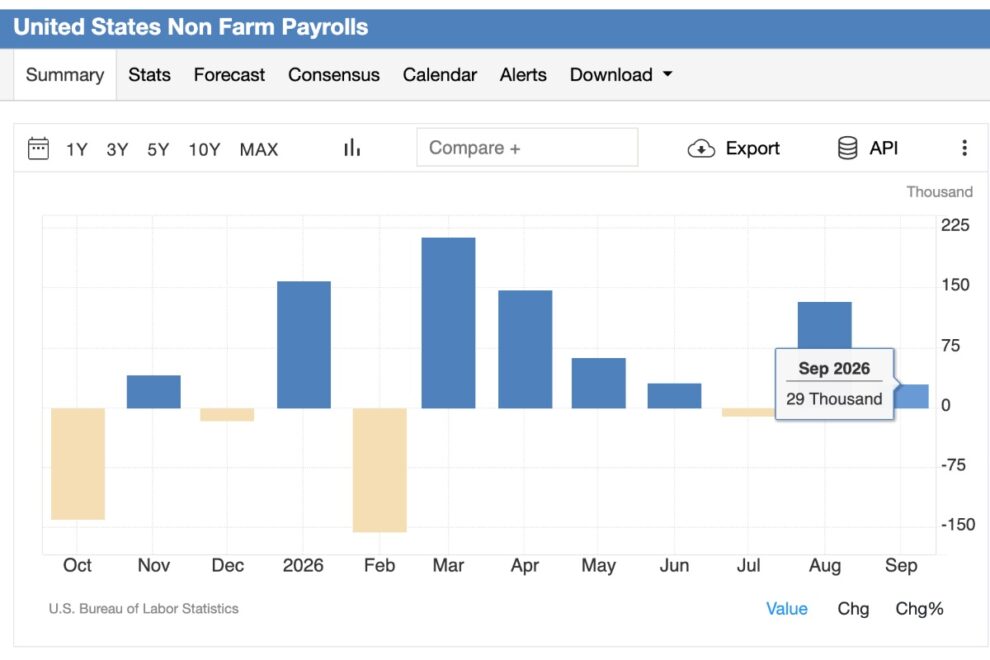Click the United States Non Farm Payrolls title
990x660 pixels.
pos(191,27)
